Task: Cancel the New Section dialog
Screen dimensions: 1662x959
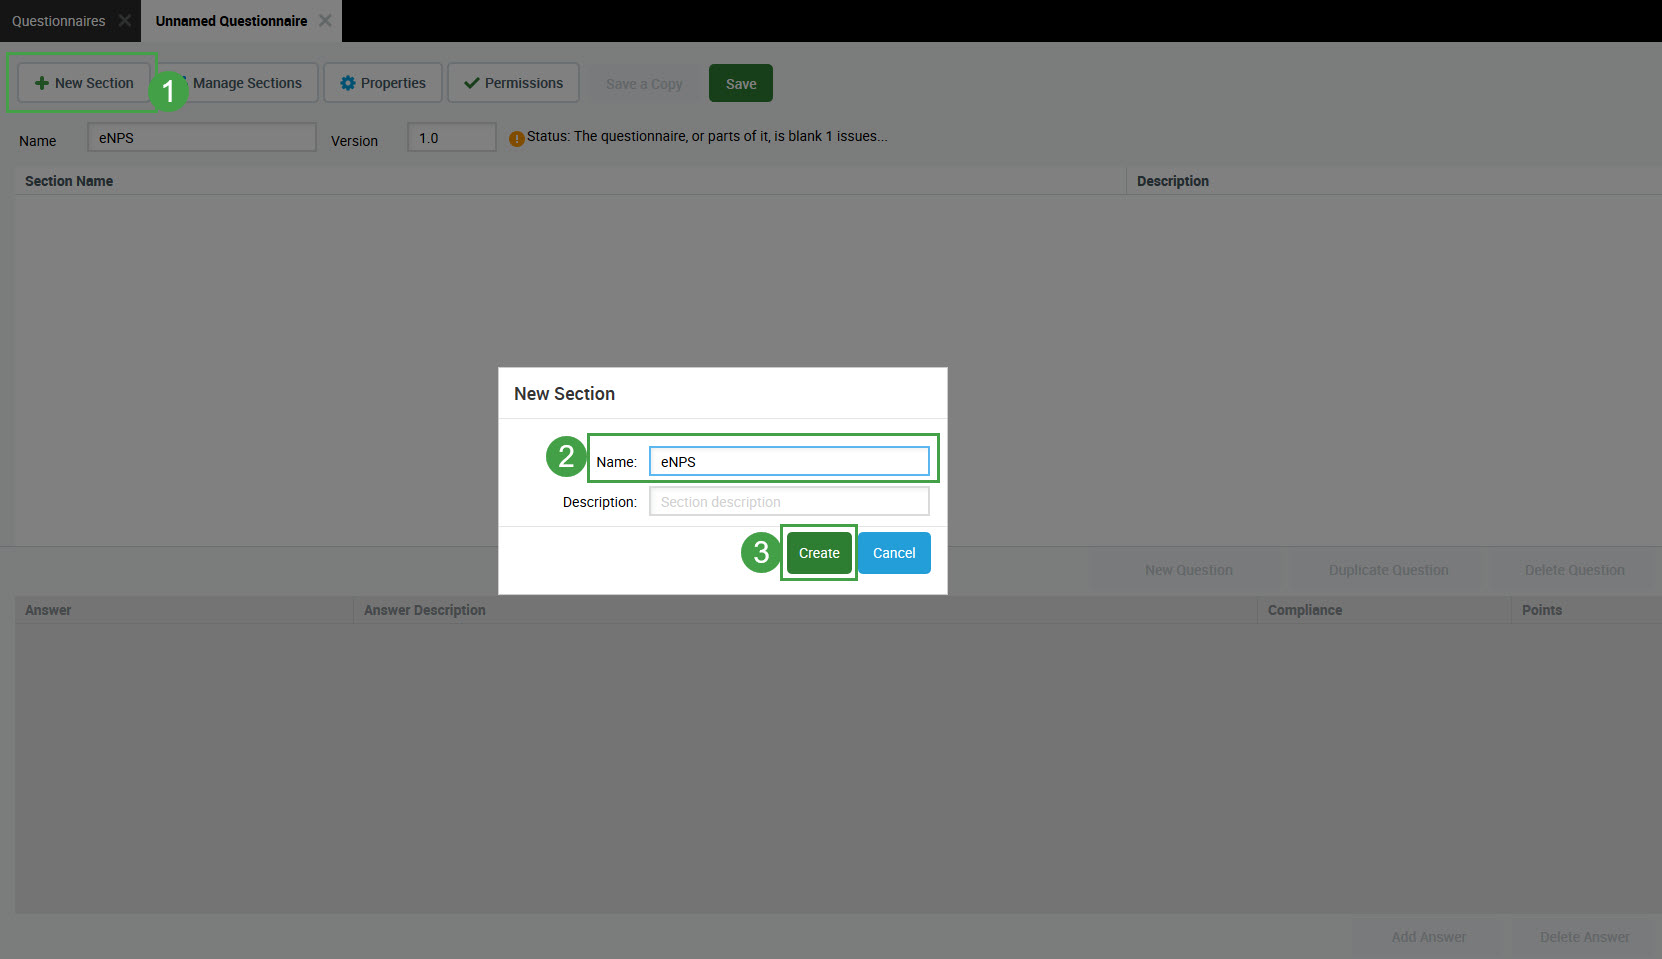Action: click(894, 553)
